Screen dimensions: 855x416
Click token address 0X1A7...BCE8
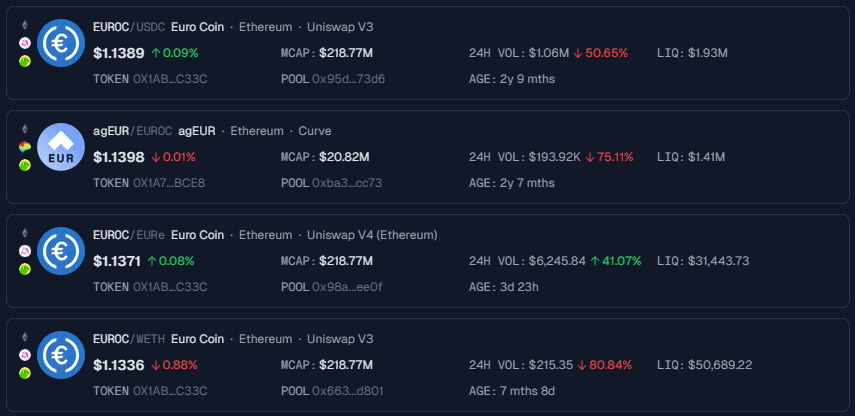169,183
